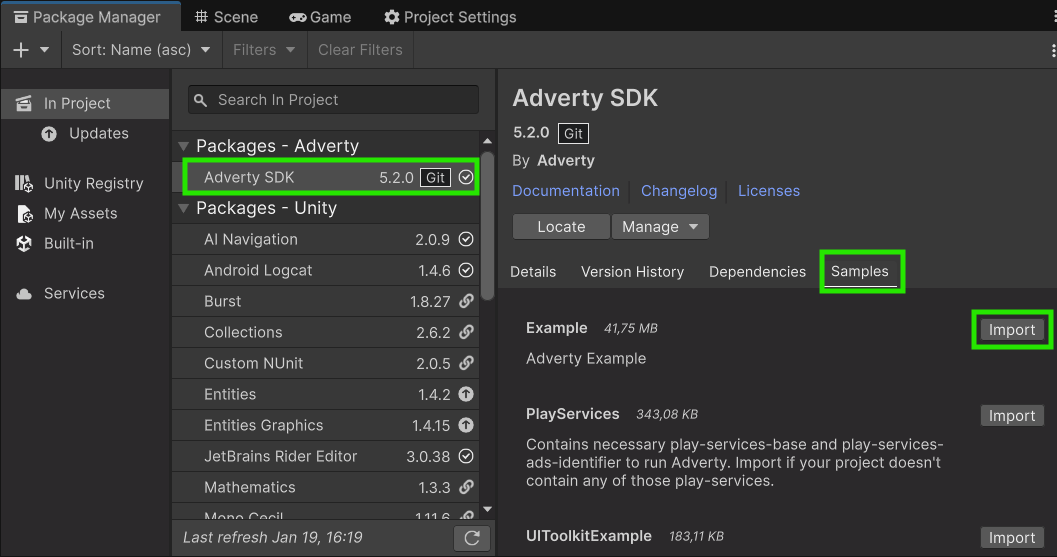This screenshot has width=1057, height=557.
Task: Import the Example sample
Action: coord(1012,330)
